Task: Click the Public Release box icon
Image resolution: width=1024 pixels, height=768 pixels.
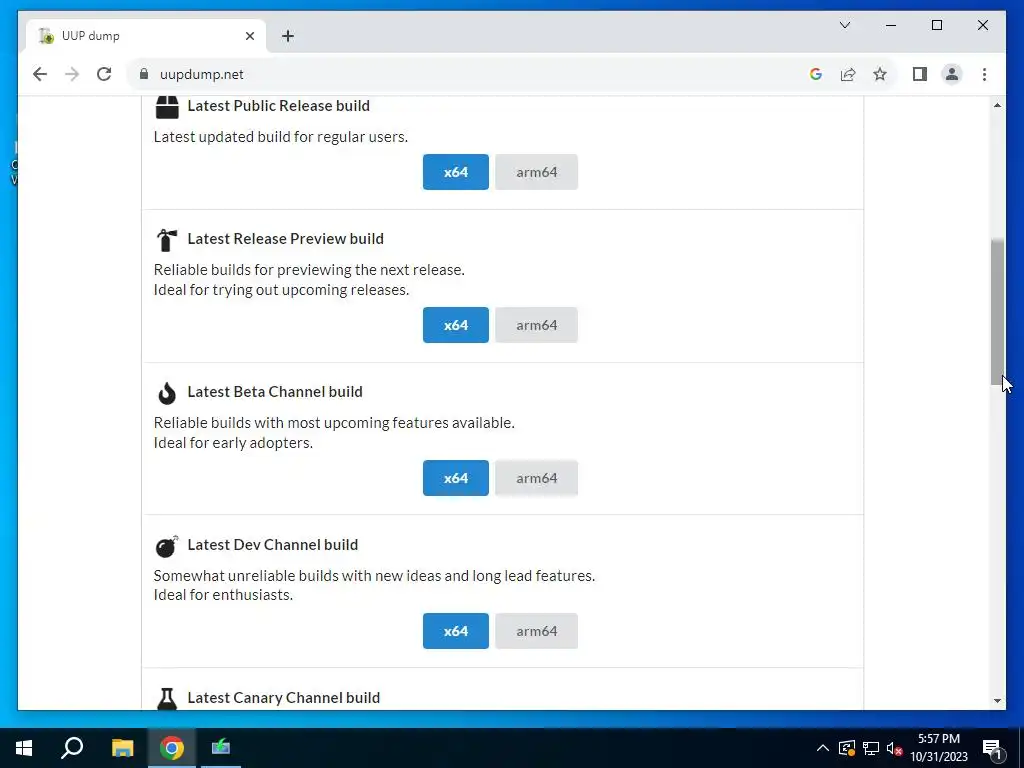Action: 167,107
